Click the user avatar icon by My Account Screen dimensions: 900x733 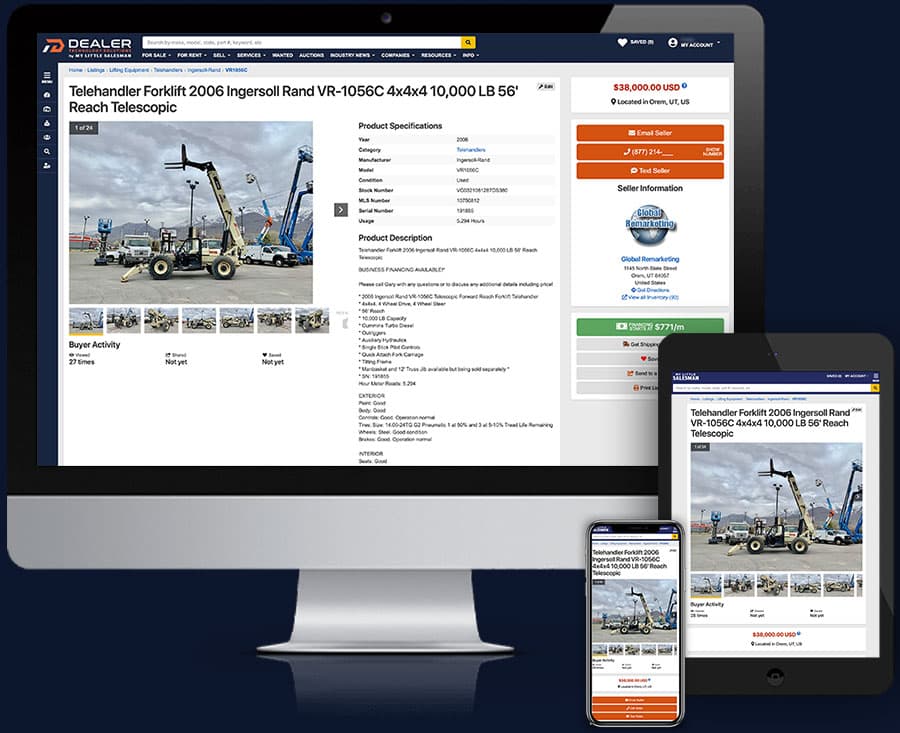673,42
